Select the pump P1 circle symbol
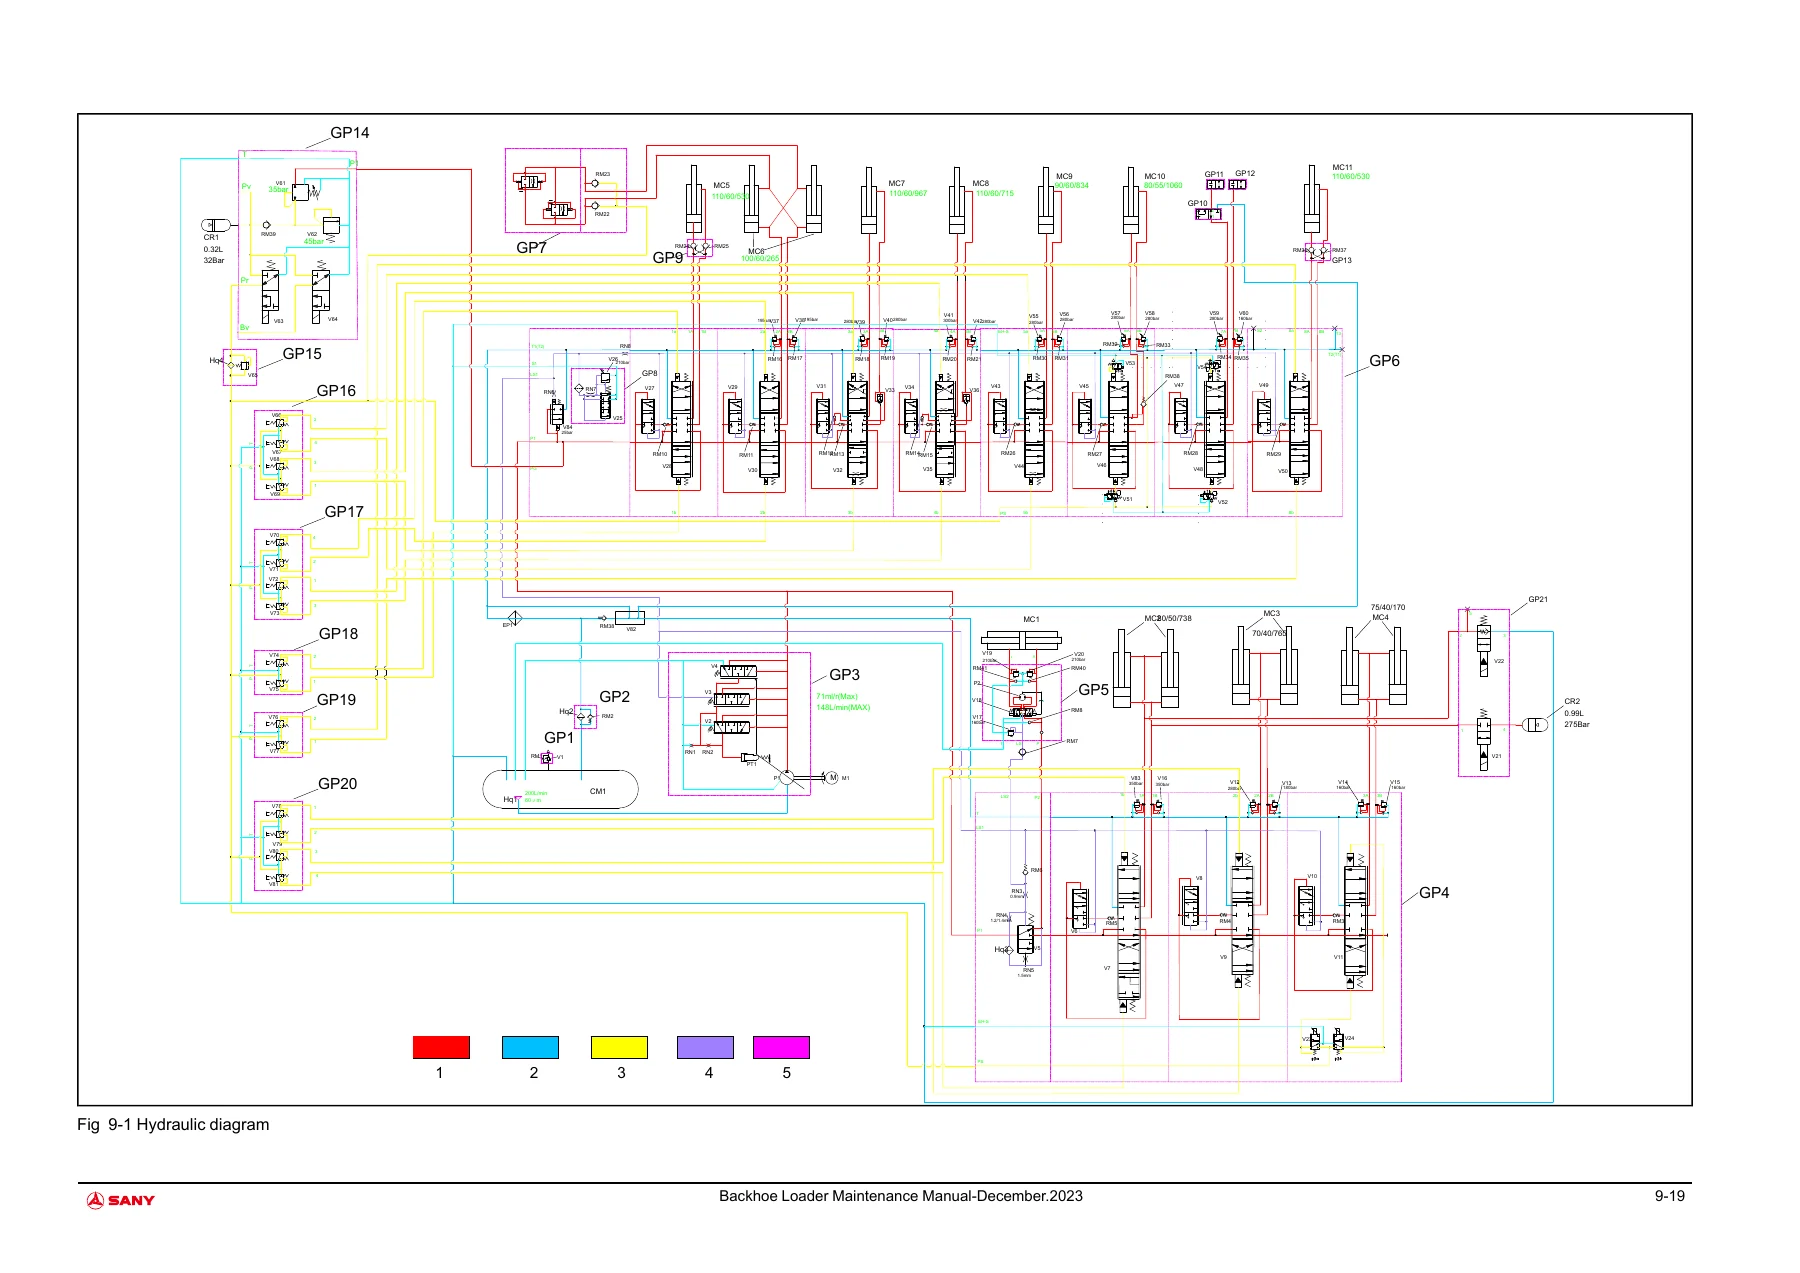 click(x=788, y=778)
